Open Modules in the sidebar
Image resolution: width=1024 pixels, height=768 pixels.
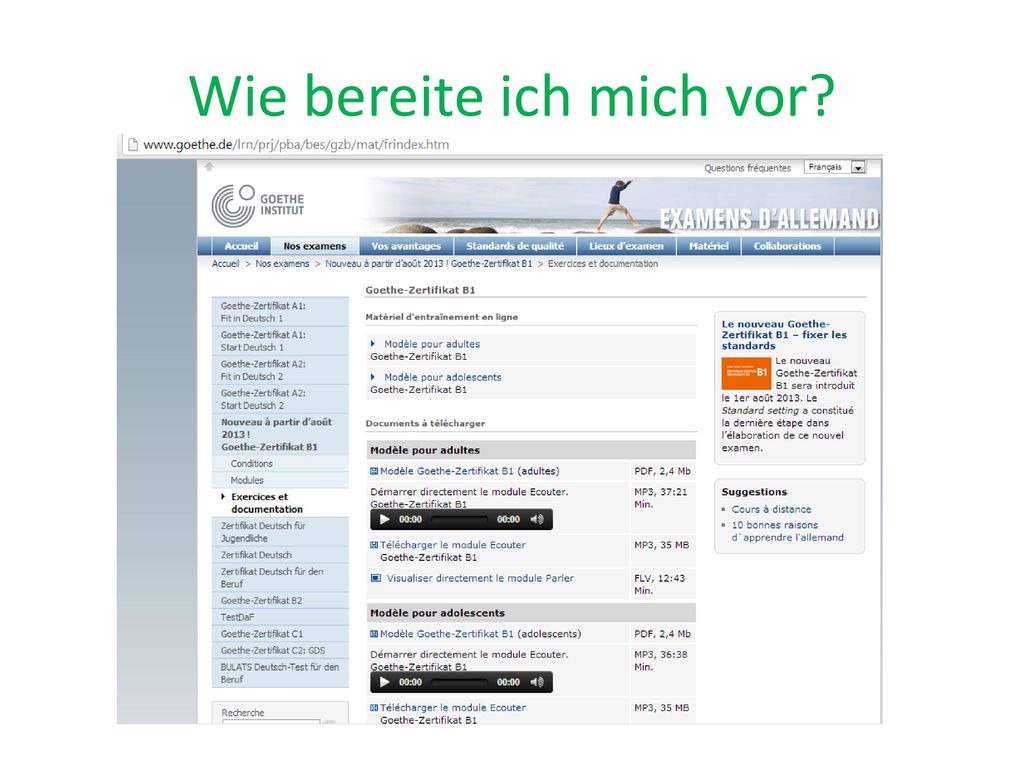click(280, 480)
